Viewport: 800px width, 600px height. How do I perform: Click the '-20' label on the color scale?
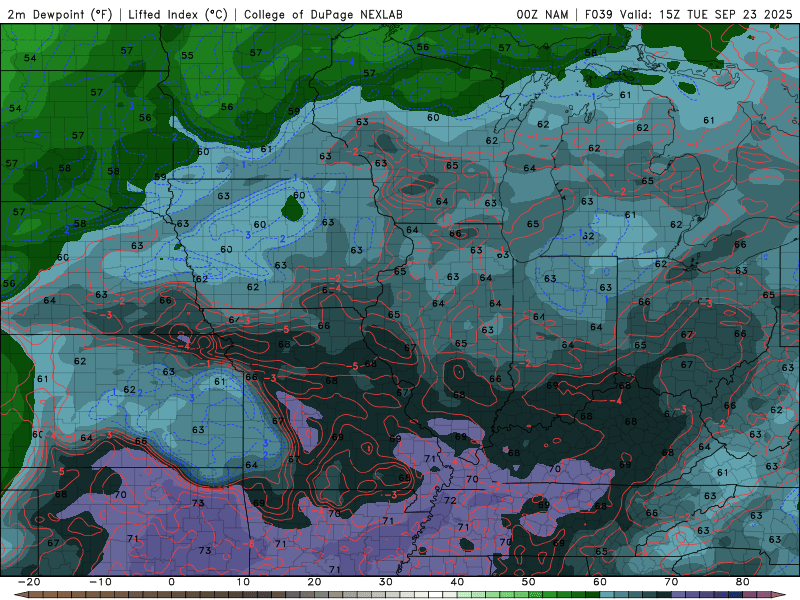pyautogui.click(x=29, y=582)
